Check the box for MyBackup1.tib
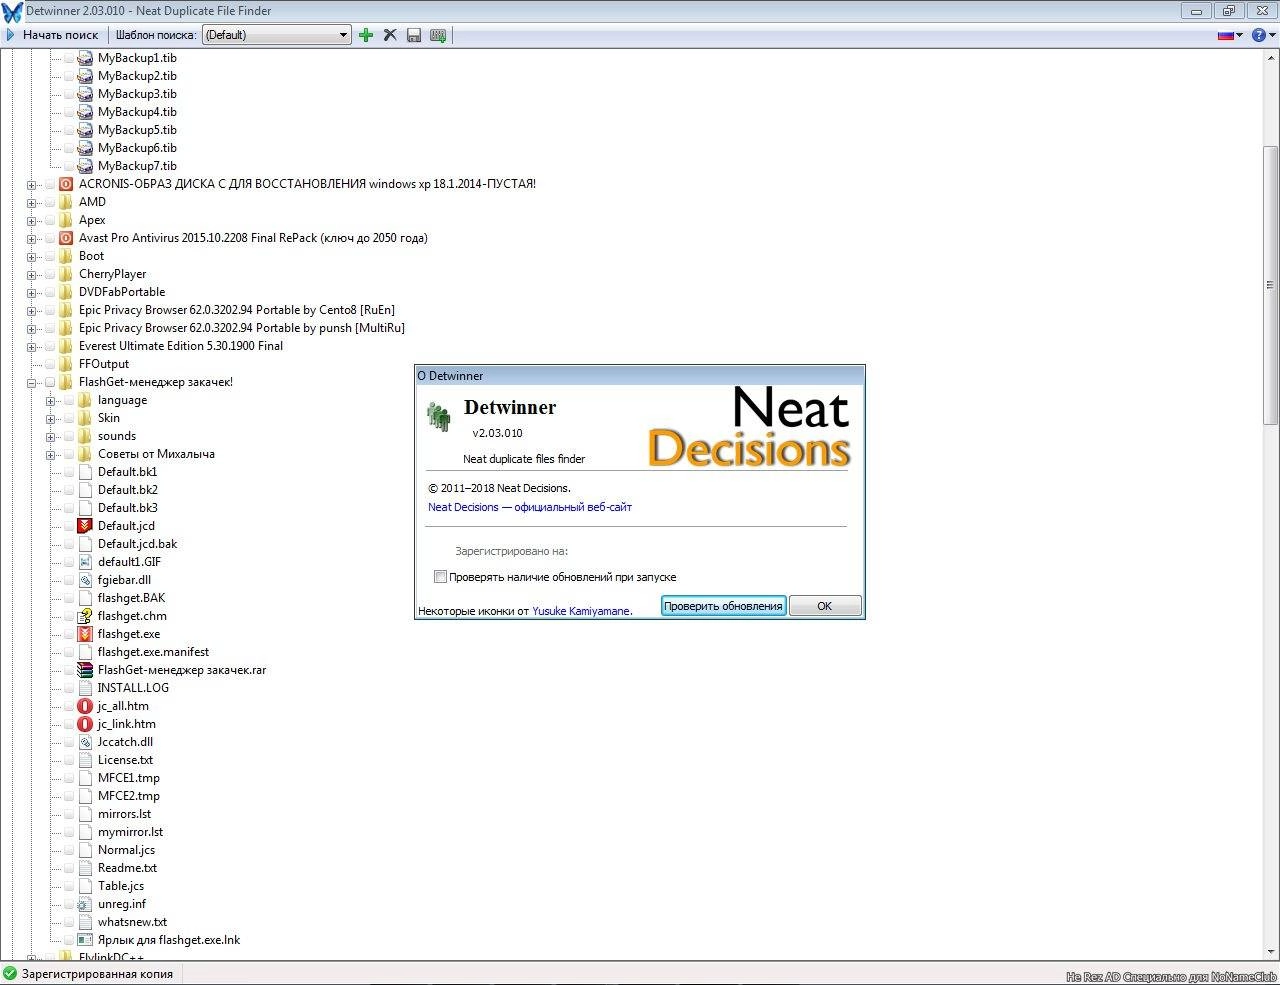This screenshot has height=985, width=1280. (69, 58)
